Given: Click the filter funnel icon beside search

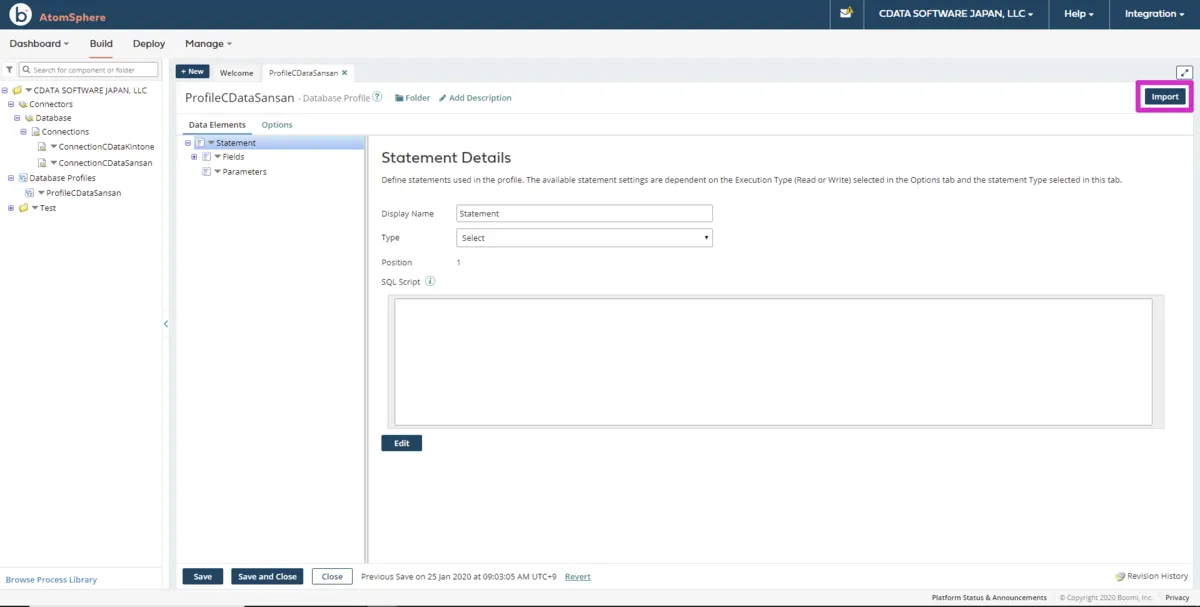Looking at the screenshot, I should [x=9, y=70].
